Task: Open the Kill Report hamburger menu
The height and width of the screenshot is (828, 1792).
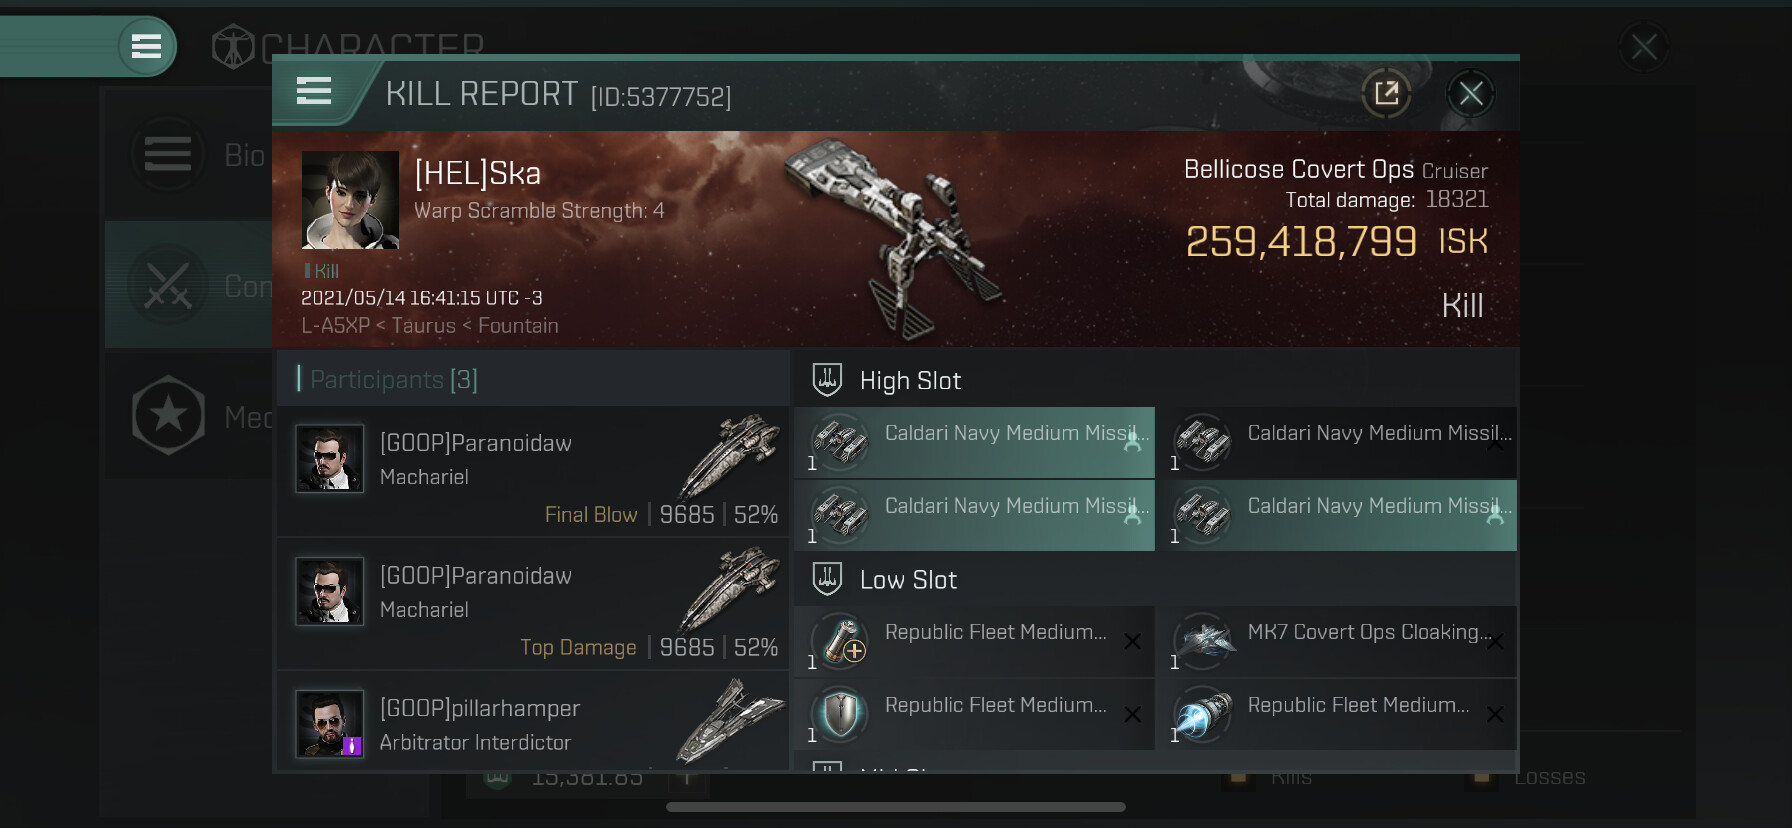Action: [314, 92]
